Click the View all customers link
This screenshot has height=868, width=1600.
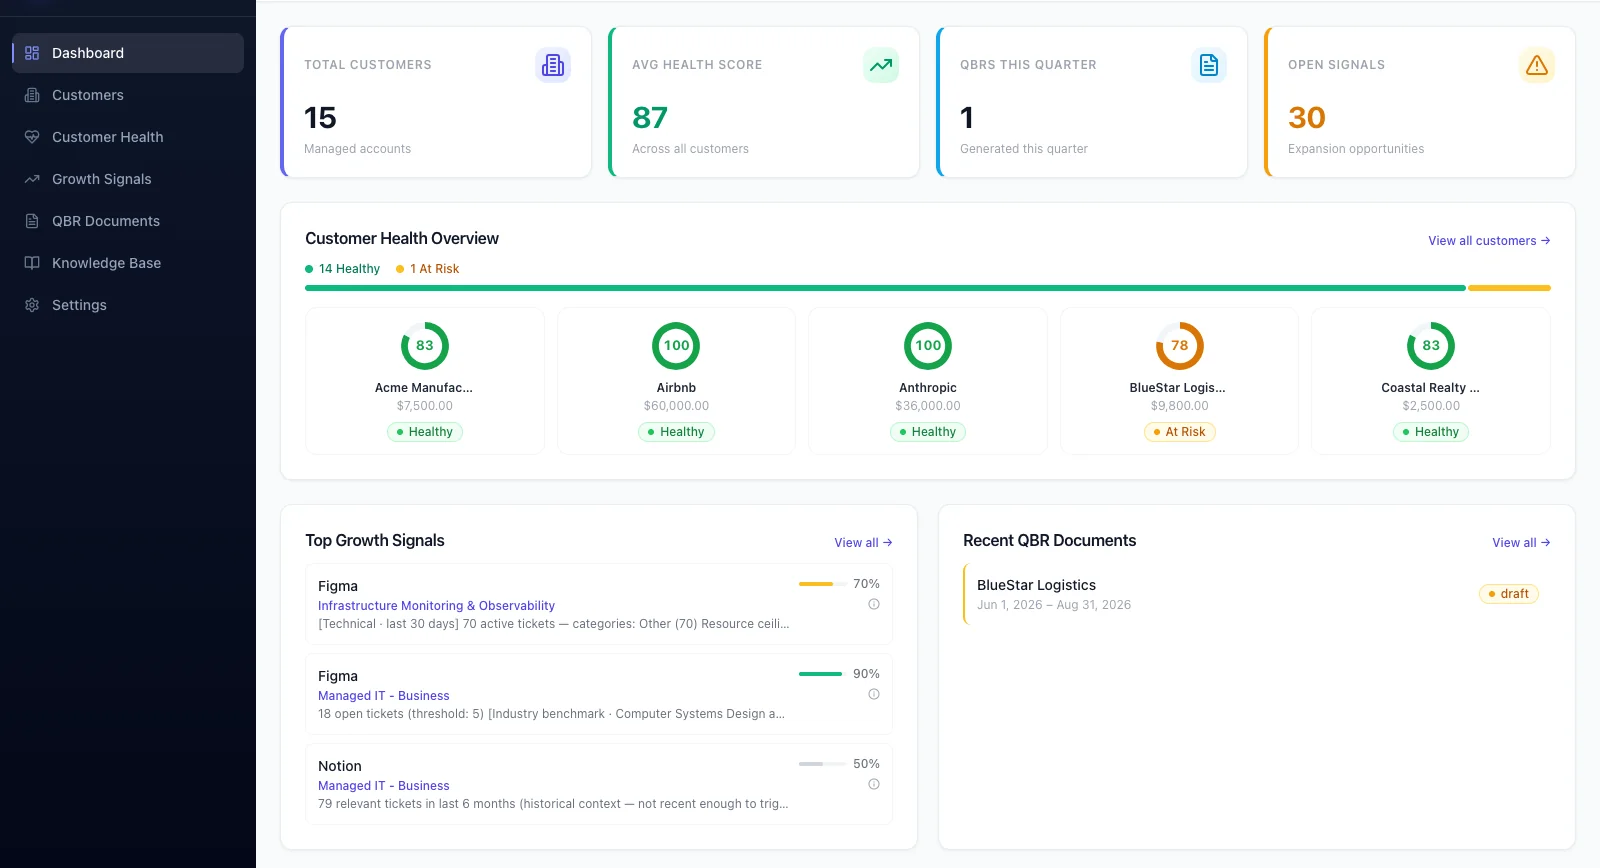[x=1489, y=241]
